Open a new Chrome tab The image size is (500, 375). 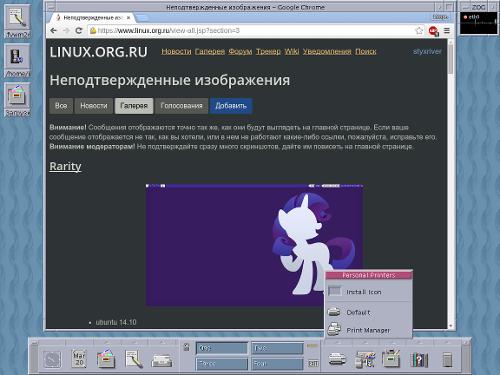pyautogui.click(x=142, y=18)
